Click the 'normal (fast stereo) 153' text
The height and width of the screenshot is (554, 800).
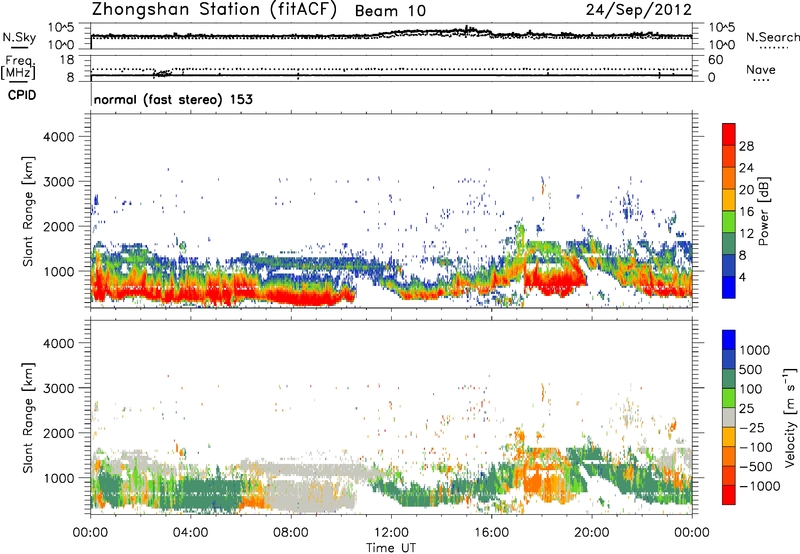pos(173,99)
